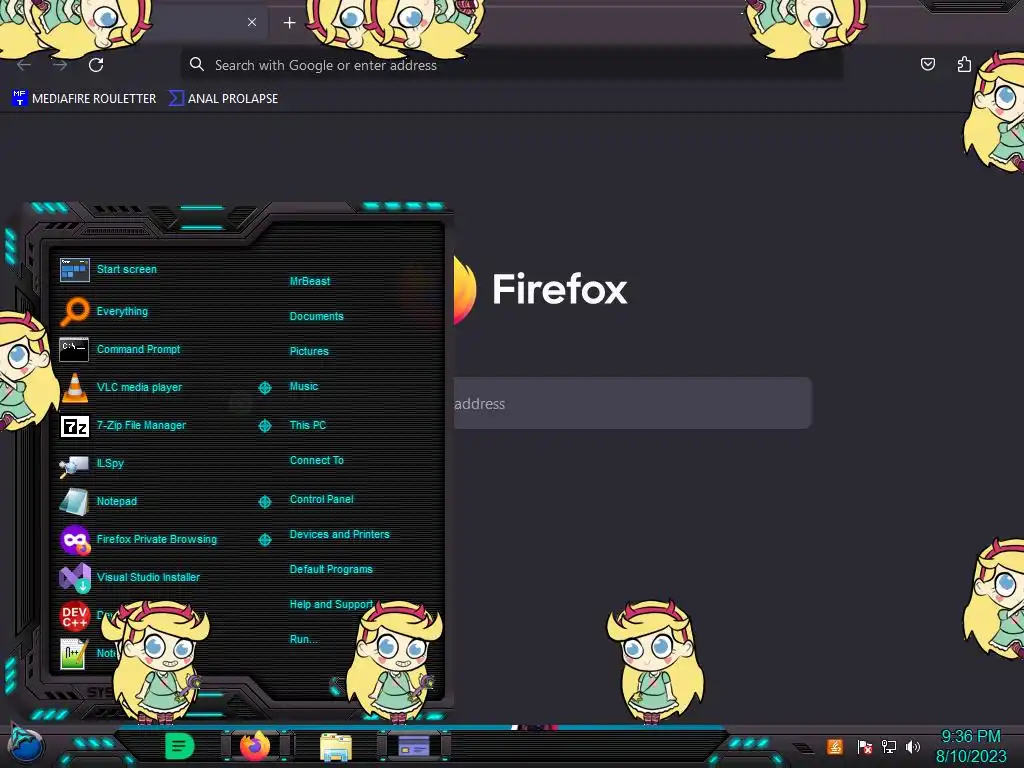Viewport: 1024px width, 768px height.
Task: Open a new Firefox tab
Action: 289,23
